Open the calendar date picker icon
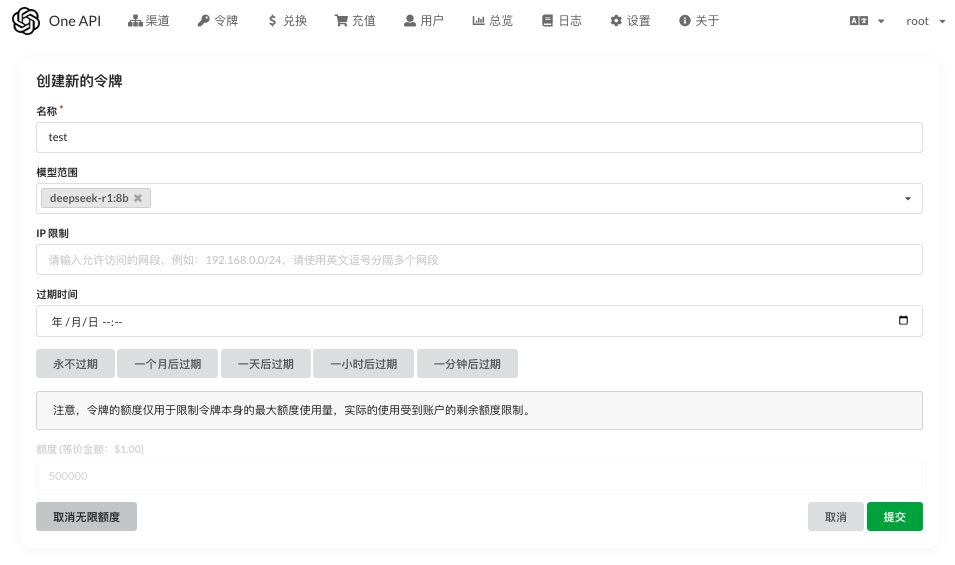The height and width of the screenshot is (565, 955). tap(903, 320)
